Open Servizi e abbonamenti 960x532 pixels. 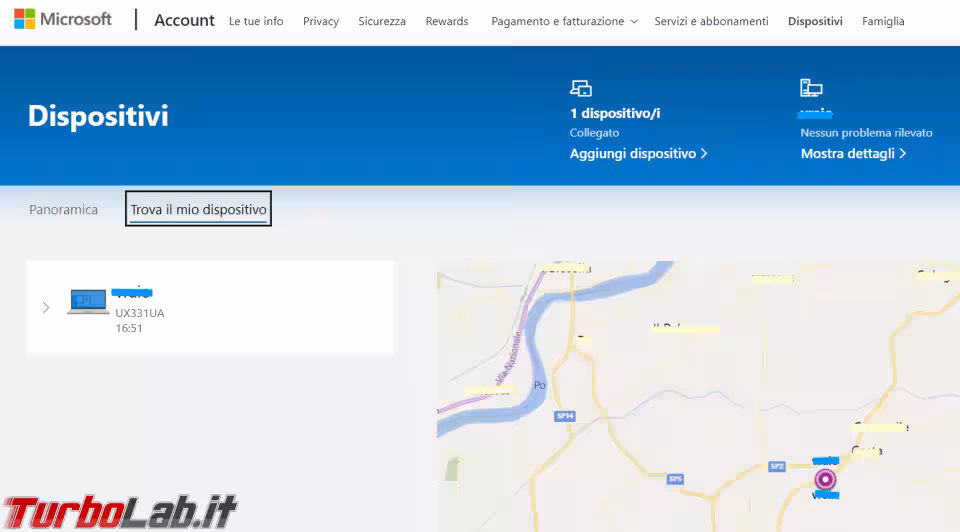point(711,21)
